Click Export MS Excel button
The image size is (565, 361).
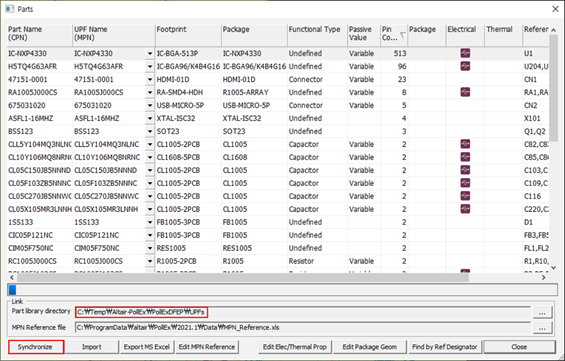(147, 347)
